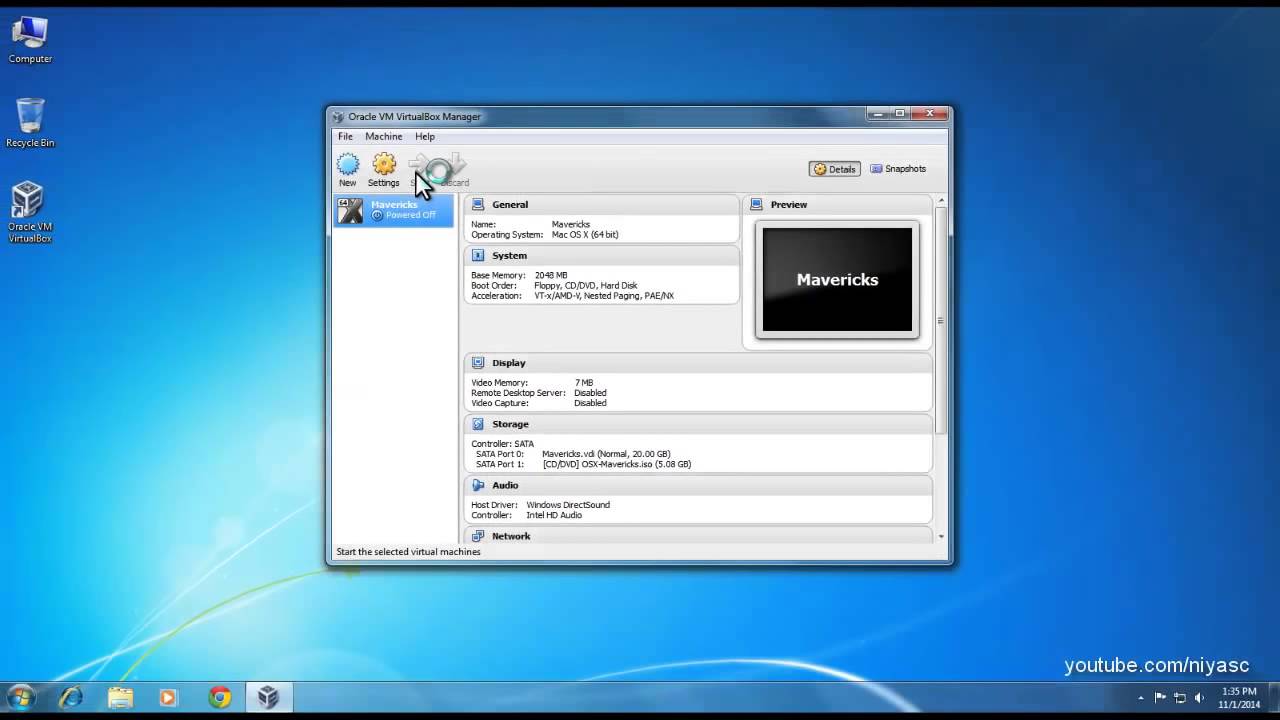Click the Discard toolbar arrow icon
The image size is (1280, 720).
click(x=455, y=165)
